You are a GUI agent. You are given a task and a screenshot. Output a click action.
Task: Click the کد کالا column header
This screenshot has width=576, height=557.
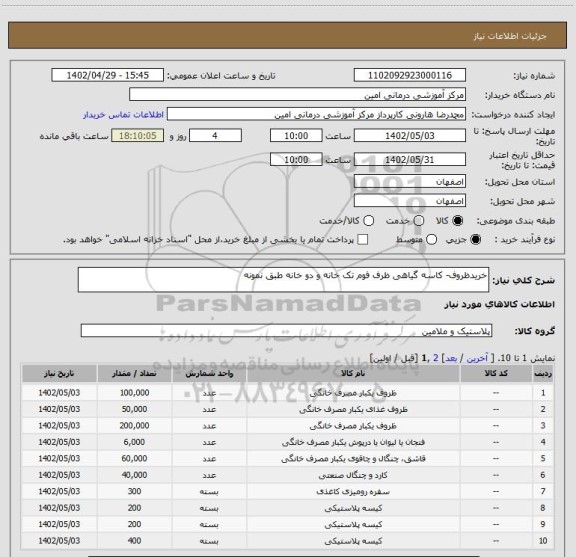496,373
